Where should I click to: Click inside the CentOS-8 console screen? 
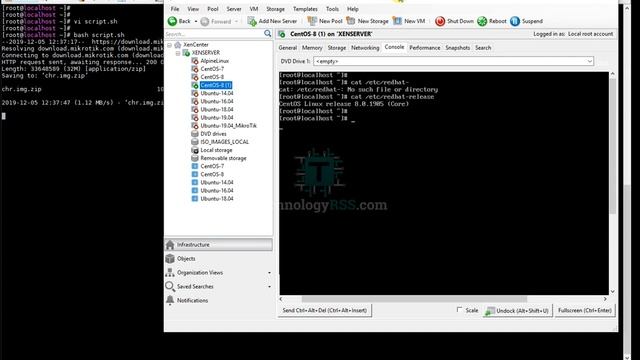444,183
